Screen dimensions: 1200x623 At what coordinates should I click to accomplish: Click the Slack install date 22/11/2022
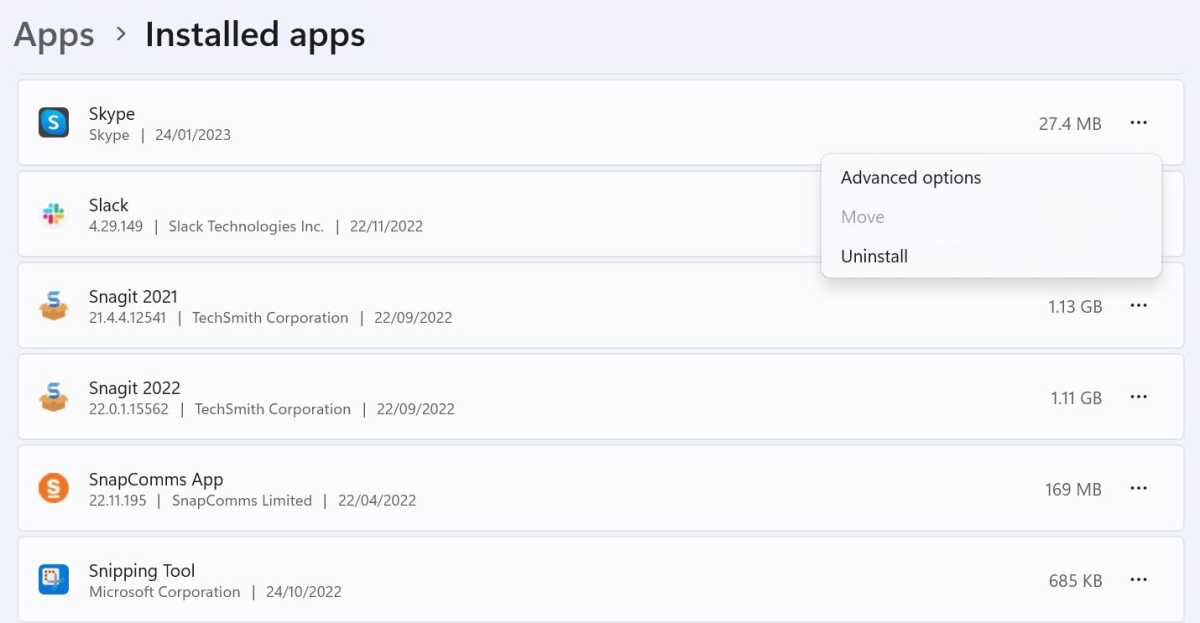(386, 226)
